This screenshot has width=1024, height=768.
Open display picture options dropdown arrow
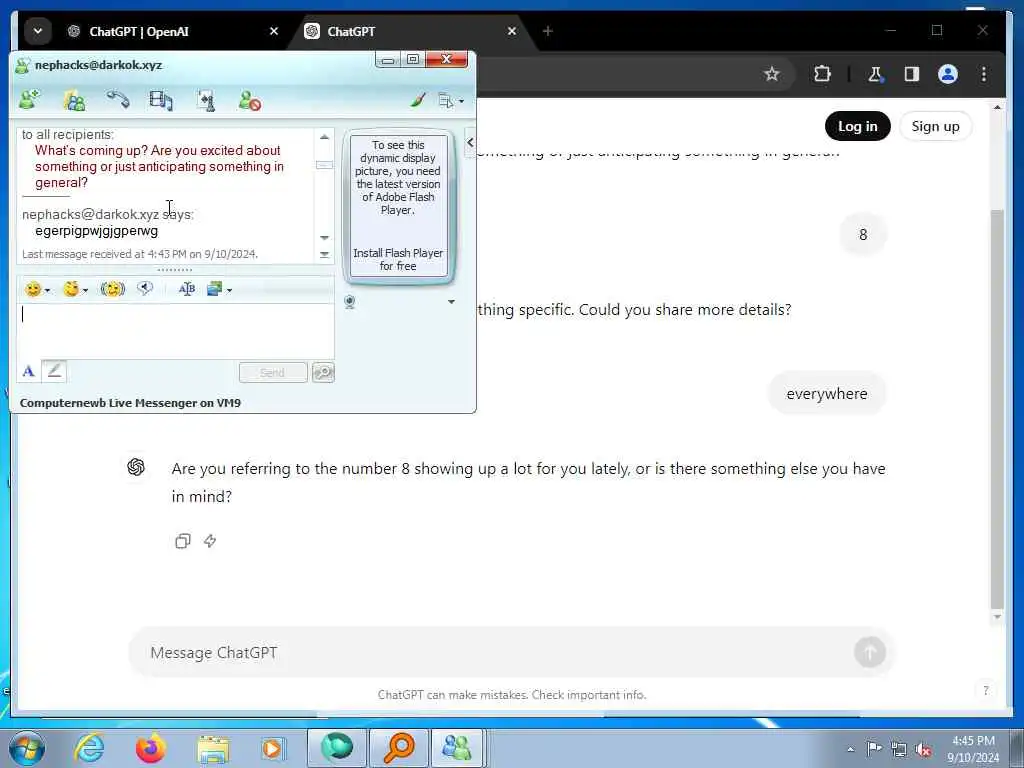click(x=451, y=302)
